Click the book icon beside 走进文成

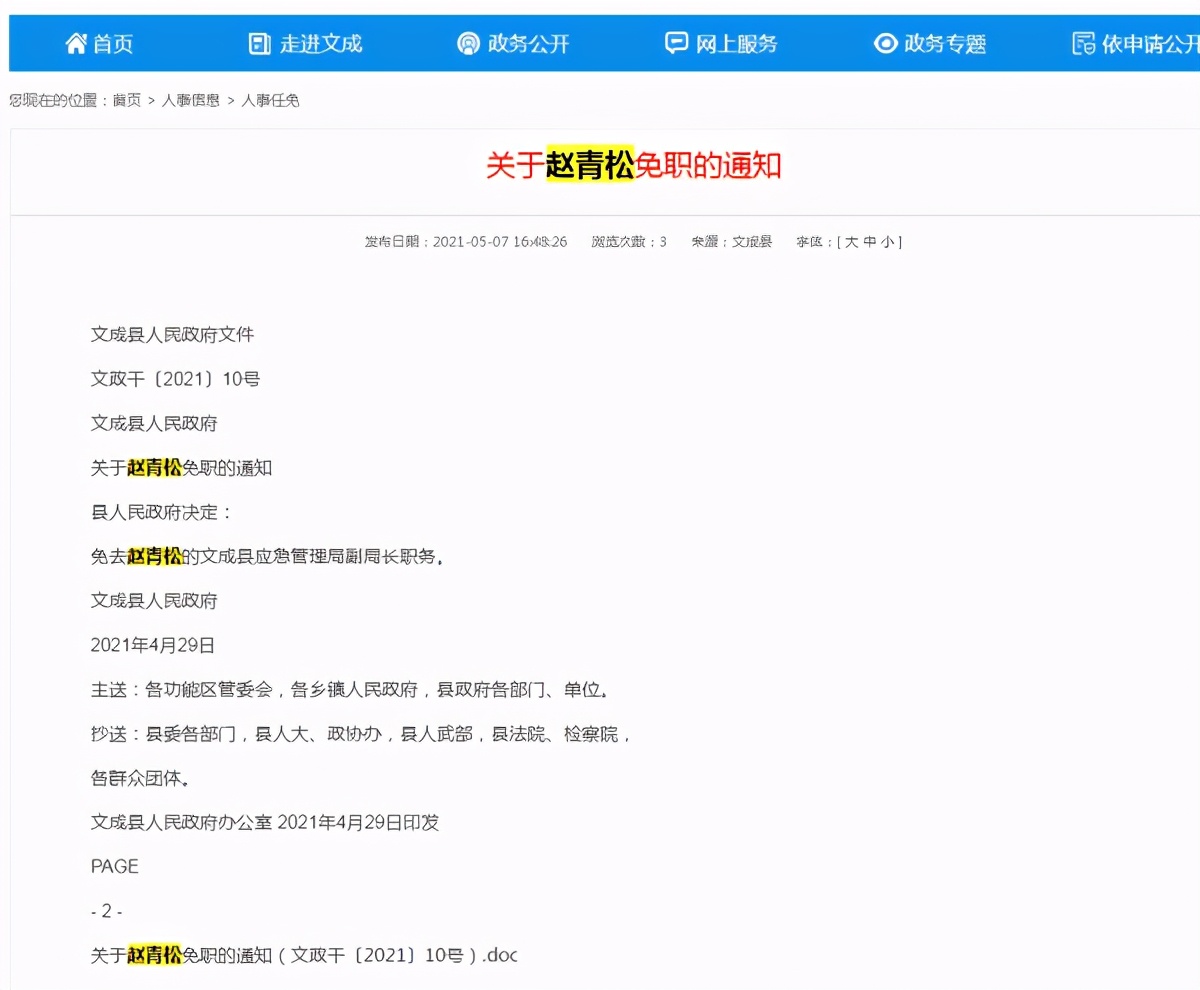(258, 43)
